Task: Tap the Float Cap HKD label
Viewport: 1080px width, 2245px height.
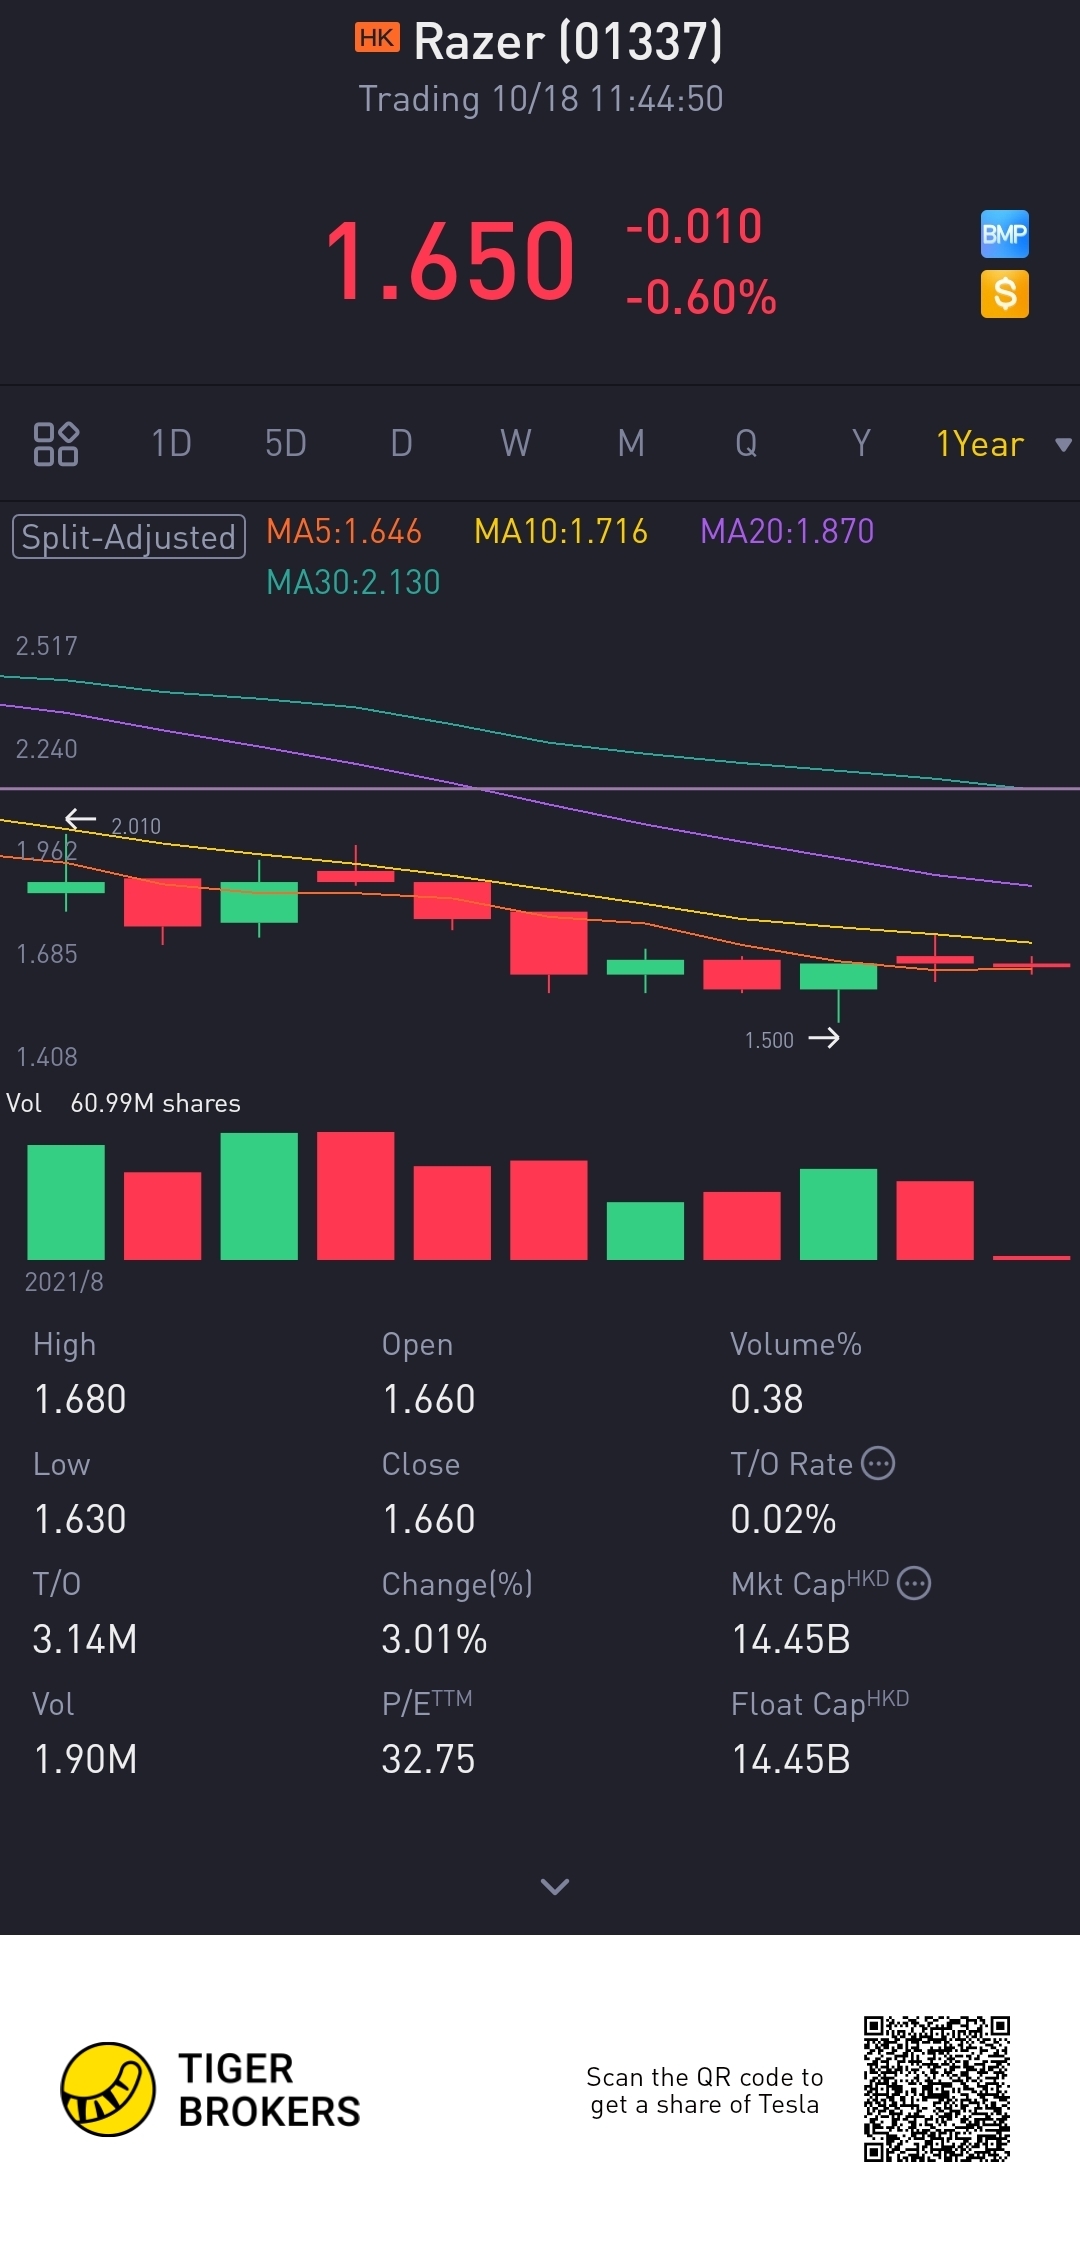Action: tap(820, 1703)
